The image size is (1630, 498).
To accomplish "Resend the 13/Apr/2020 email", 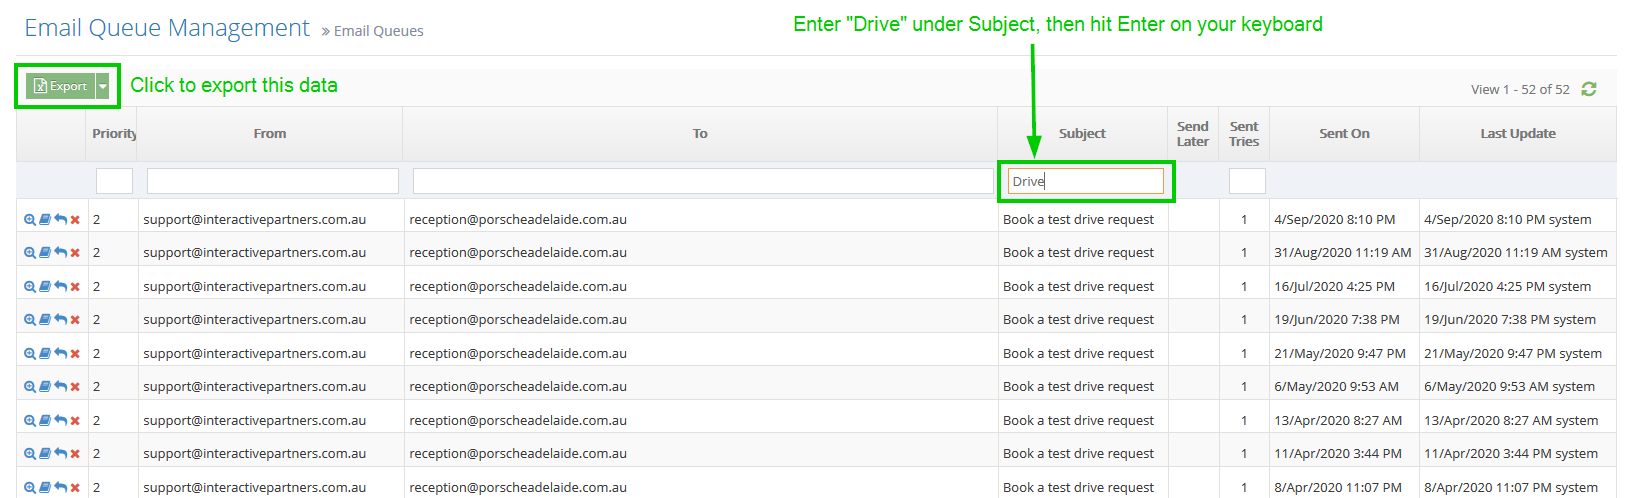I will tap(60, 421).
